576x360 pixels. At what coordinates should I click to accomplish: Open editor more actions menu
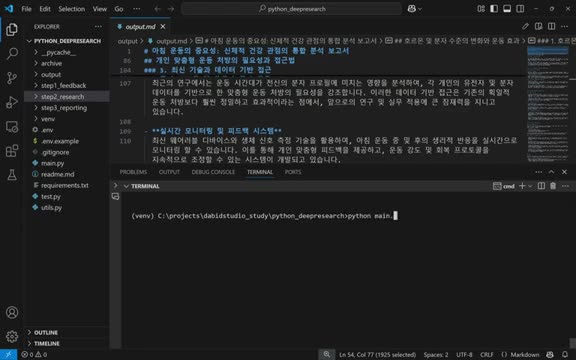tap(565, 26)
